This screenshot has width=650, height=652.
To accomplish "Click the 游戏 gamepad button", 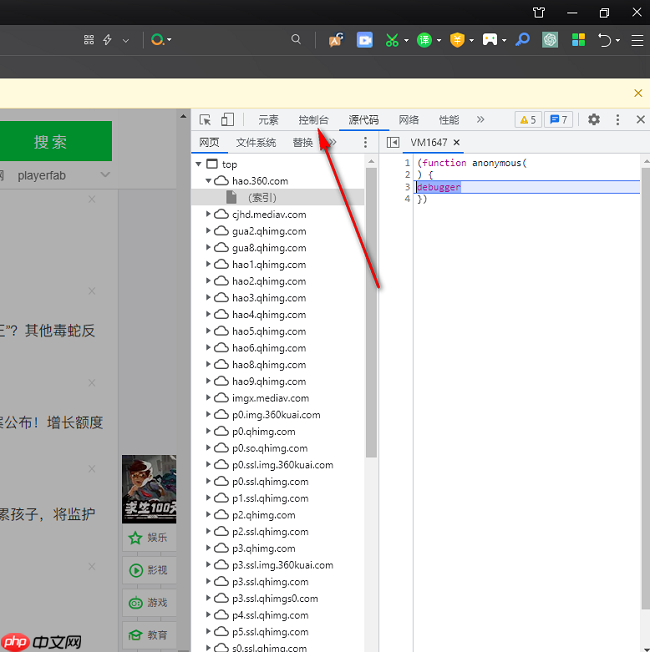I will click(x=149, y=603).
